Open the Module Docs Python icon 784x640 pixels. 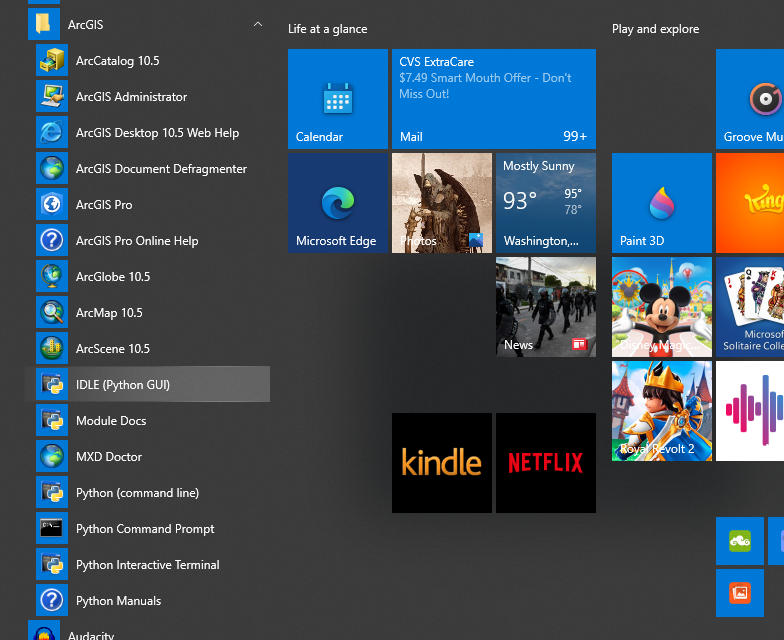click(52, 420)
